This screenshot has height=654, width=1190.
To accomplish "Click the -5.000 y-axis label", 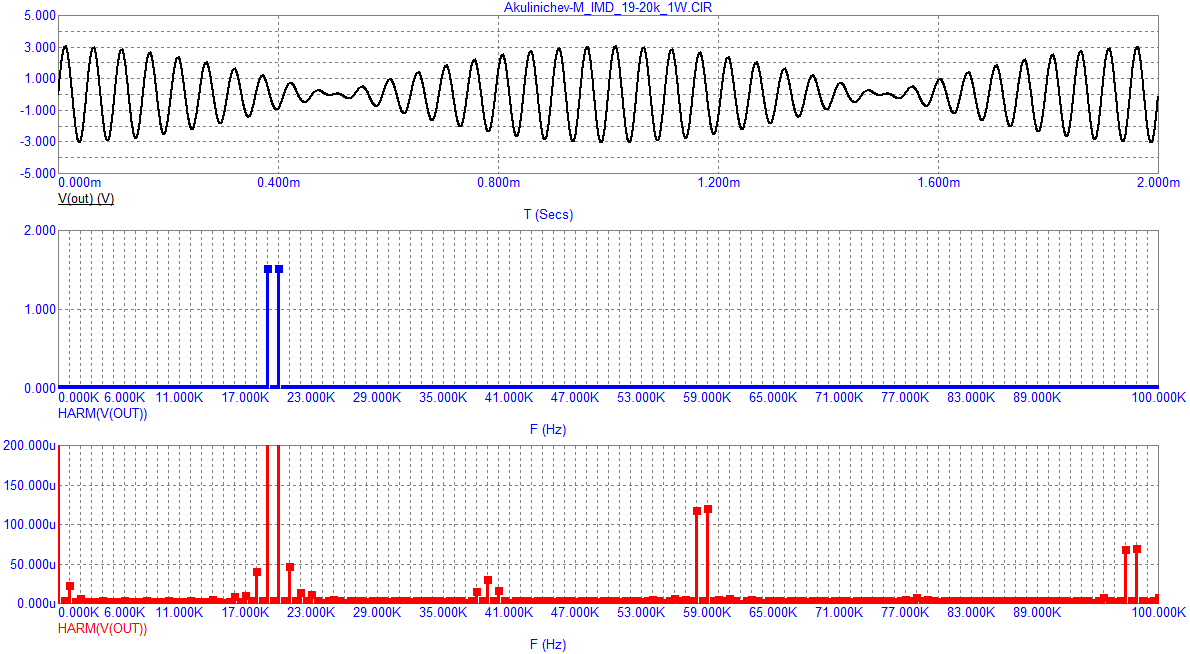I will [x=37, y=173].
